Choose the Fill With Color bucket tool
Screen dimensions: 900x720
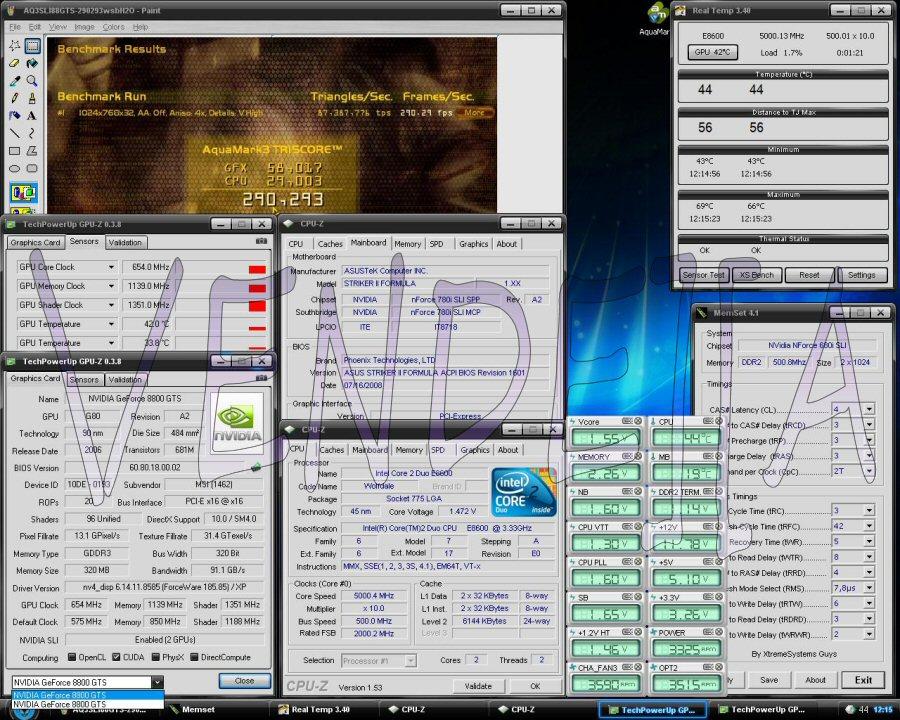32,63
